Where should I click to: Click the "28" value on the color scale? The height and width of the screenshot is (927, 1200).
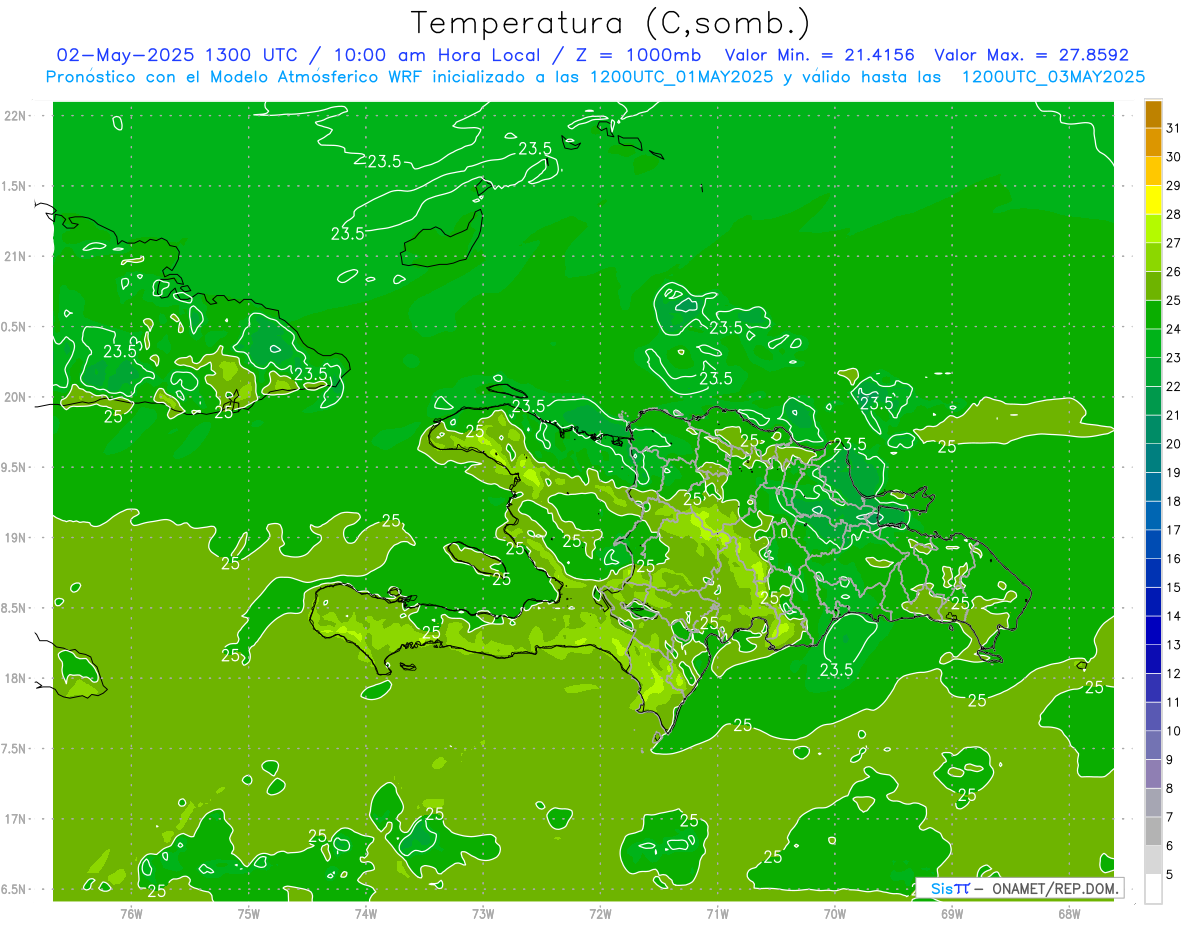click(x=1173, y=214)
